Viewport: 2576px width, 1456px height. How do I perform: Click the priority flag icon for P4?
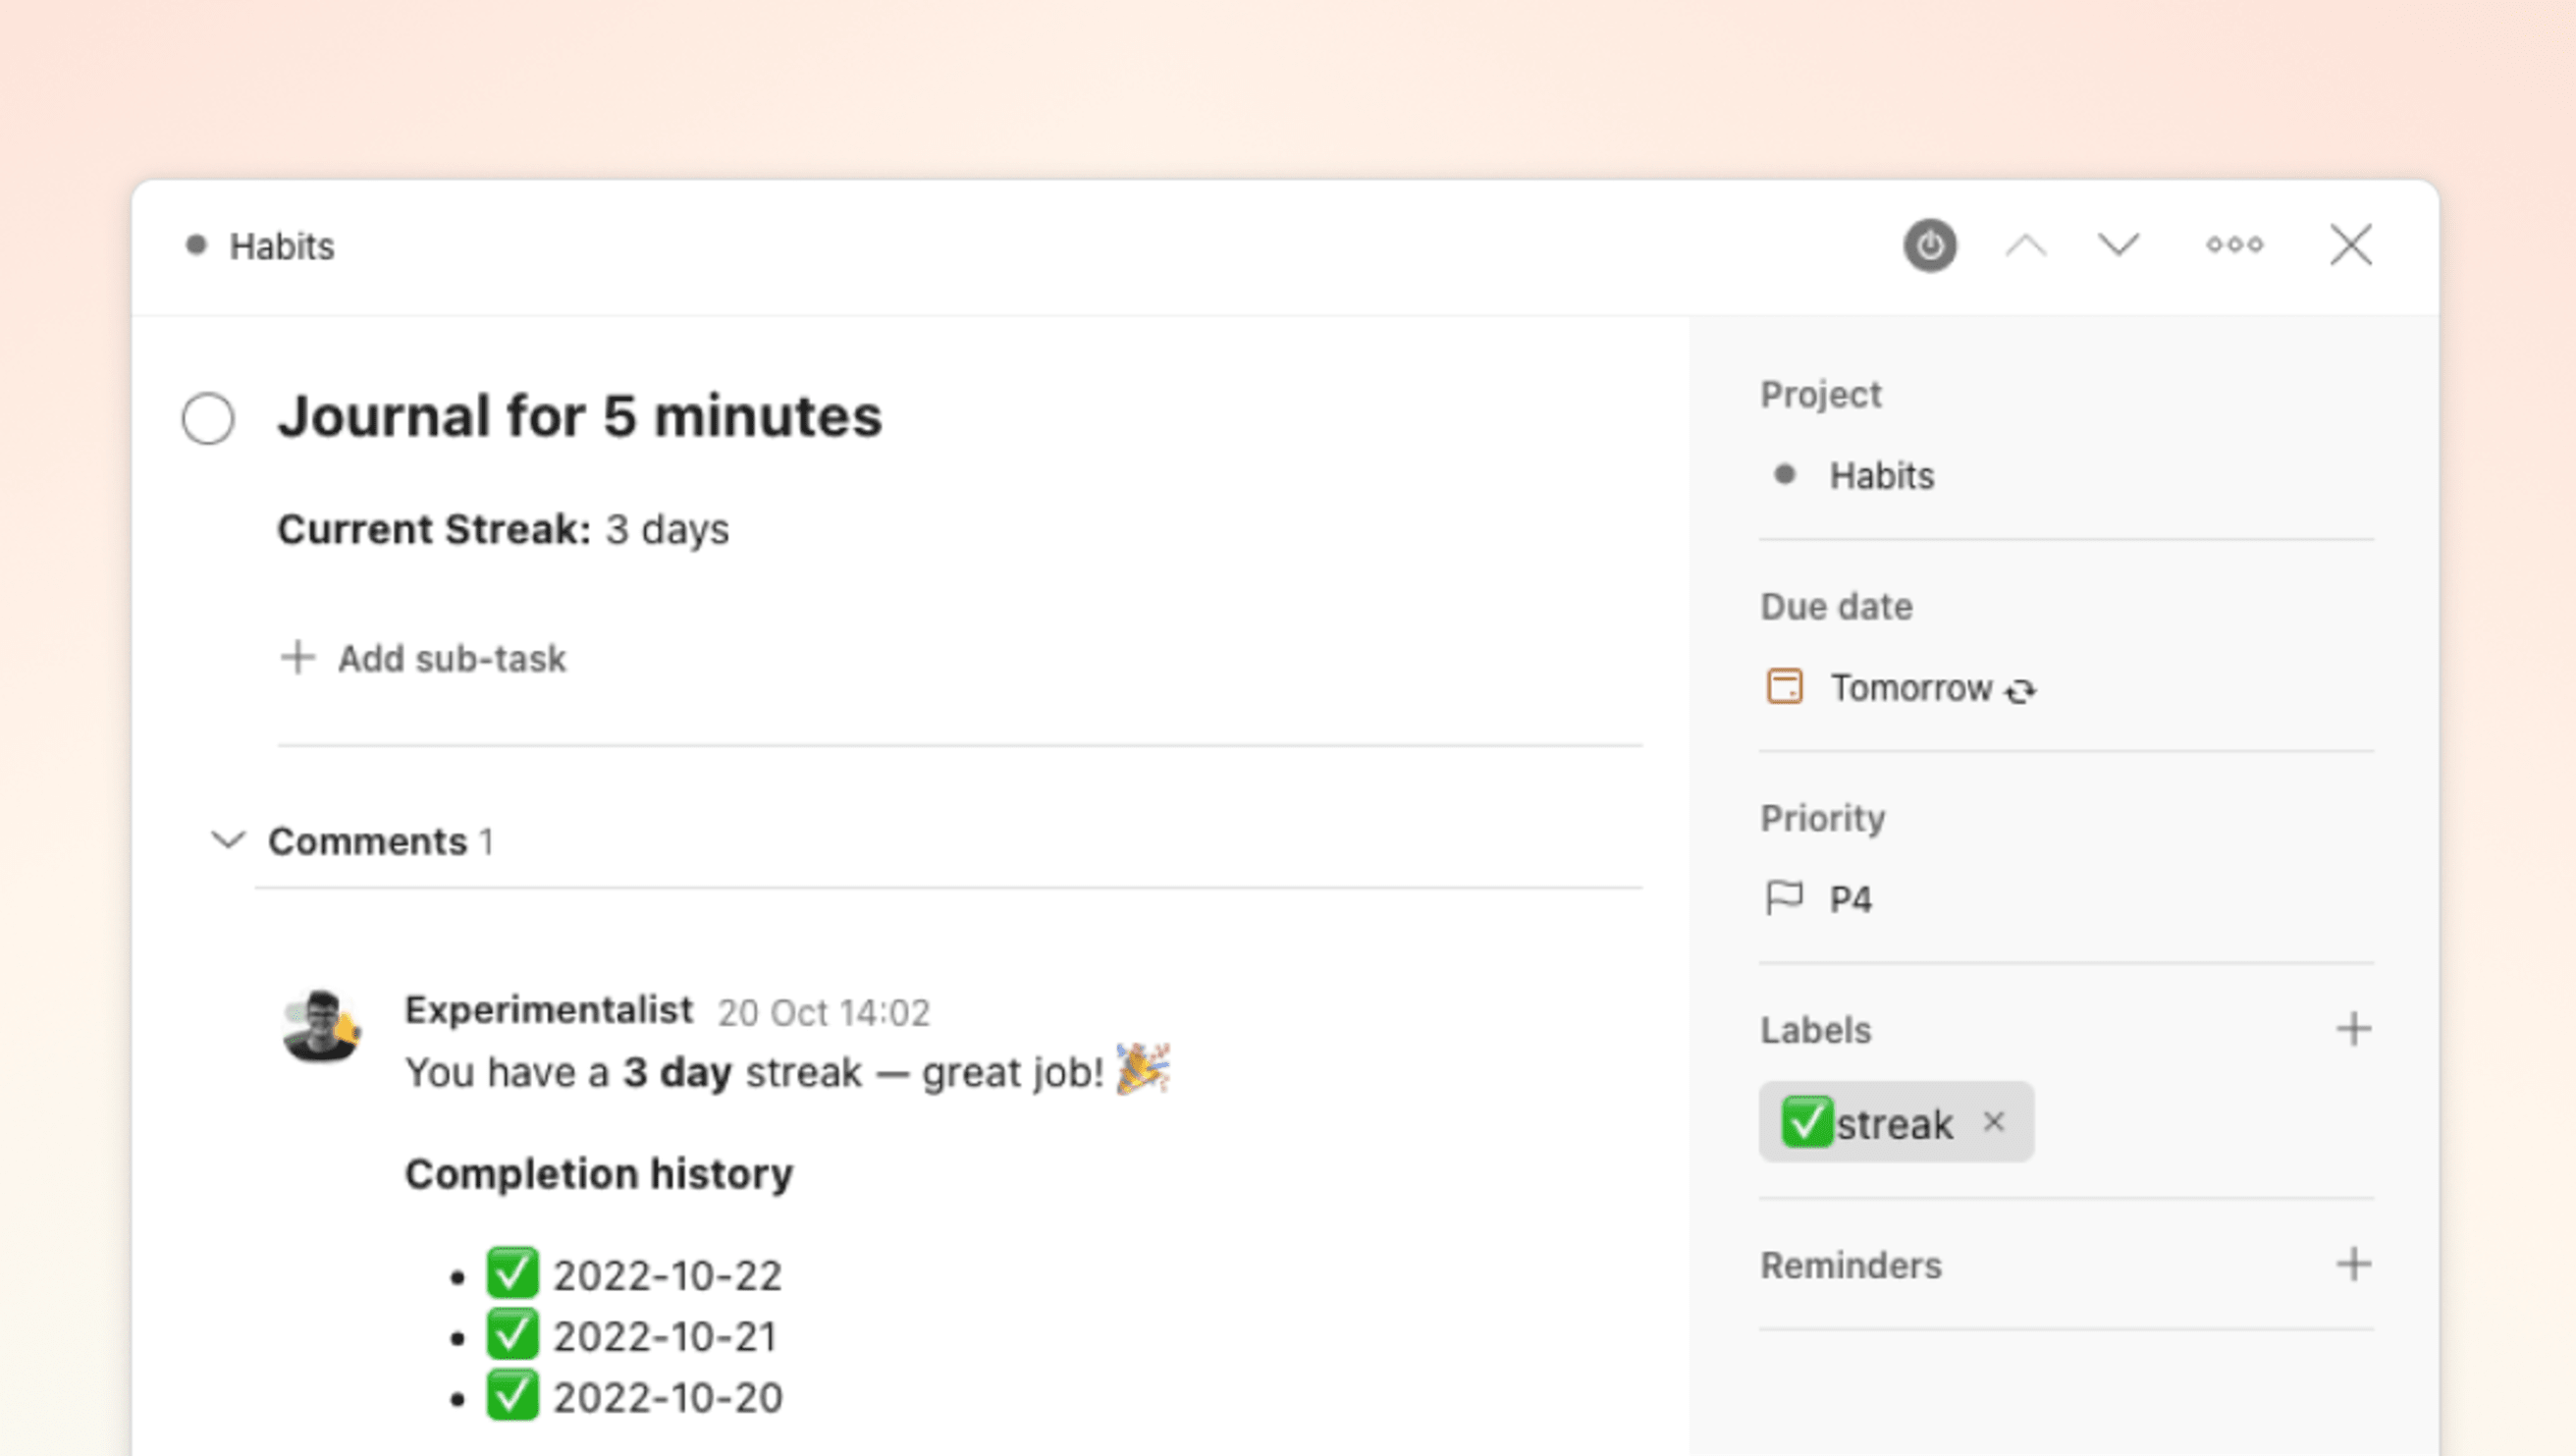point(1785,898)
